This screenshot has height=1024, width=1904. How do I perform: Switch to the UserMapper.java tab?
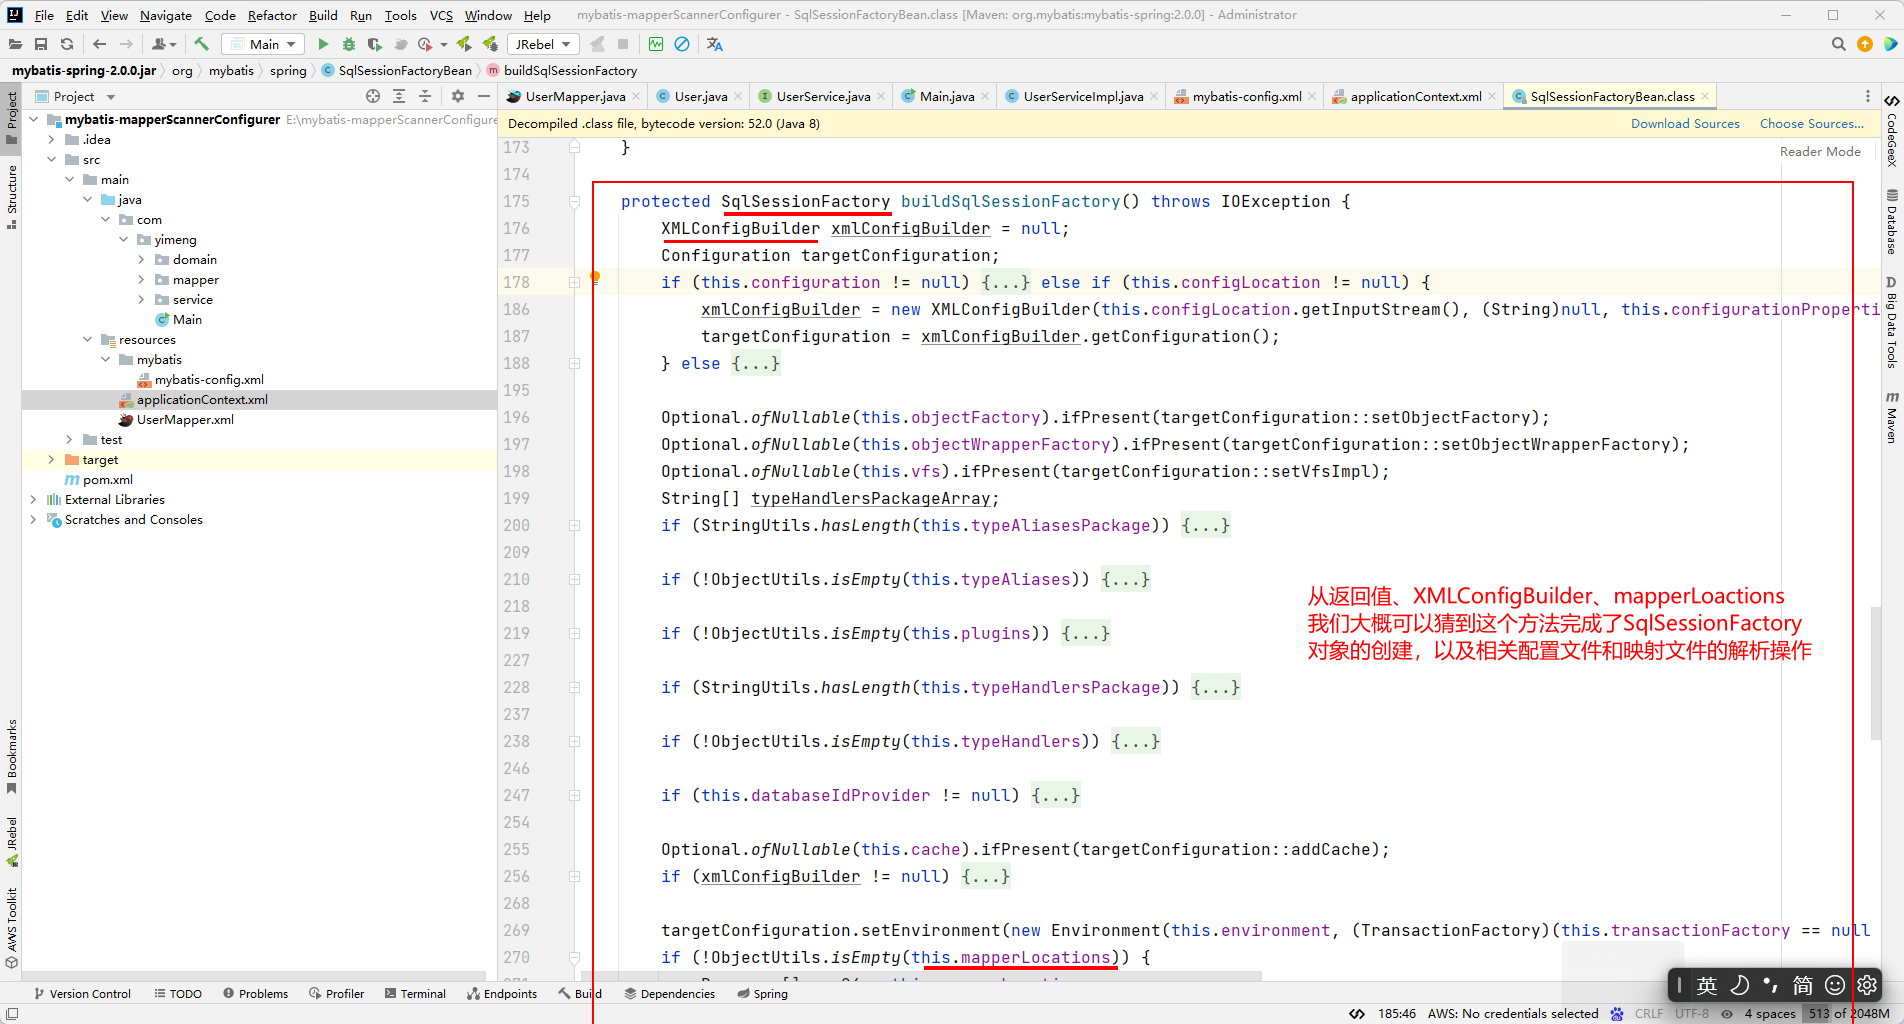[x=575, y=96]
